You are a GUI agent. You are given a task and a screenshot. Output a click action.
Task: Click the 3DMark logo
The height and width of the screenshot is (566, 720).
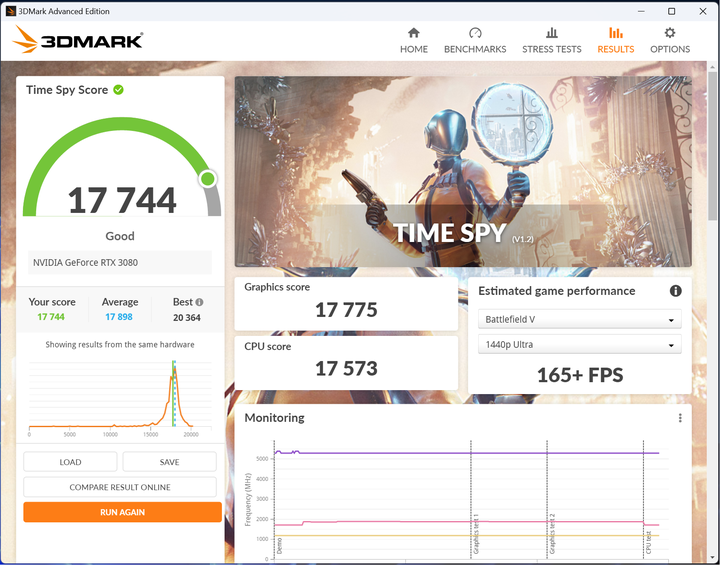coord(77,40)
